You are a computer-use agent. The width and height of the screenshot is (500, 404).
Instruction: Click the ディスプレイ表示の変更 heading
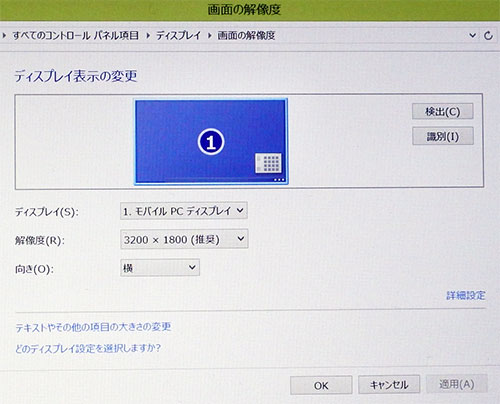click(x=76, y=76)
